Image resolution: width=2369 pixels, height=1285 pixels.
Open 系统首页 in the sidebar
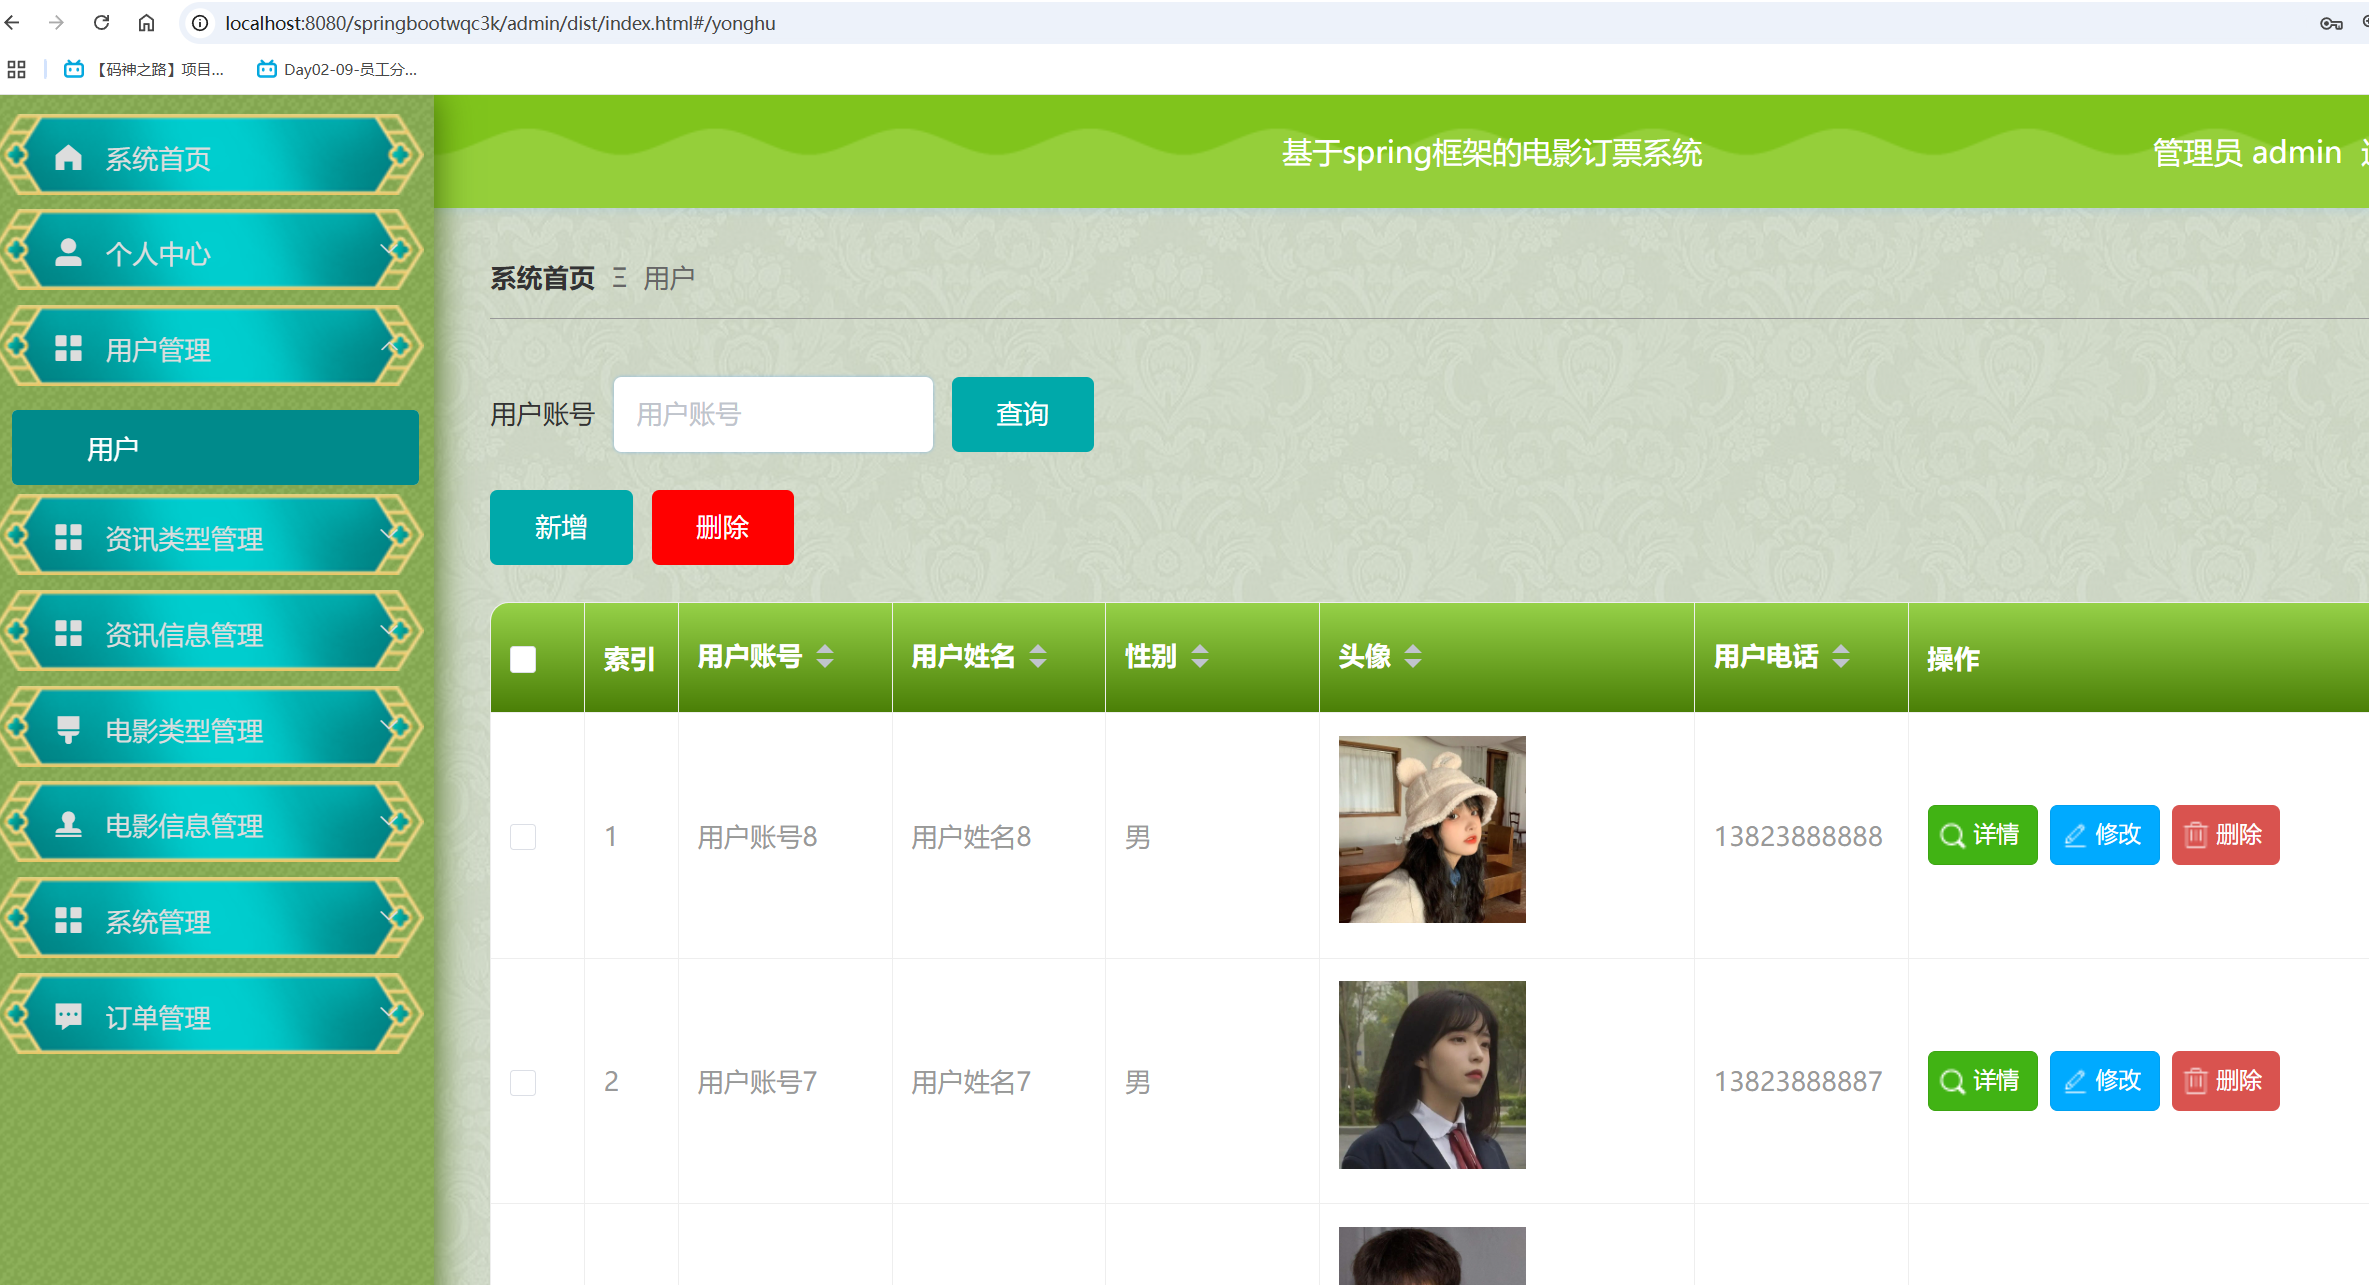click(x=211, y=155)
